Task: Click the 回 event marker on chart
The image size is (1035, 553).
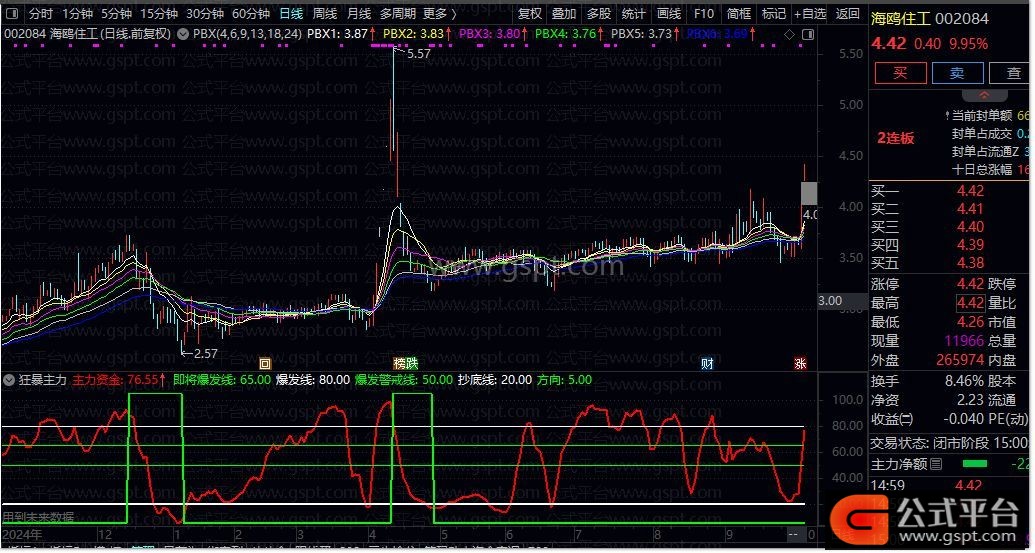Action: point(265,363)
